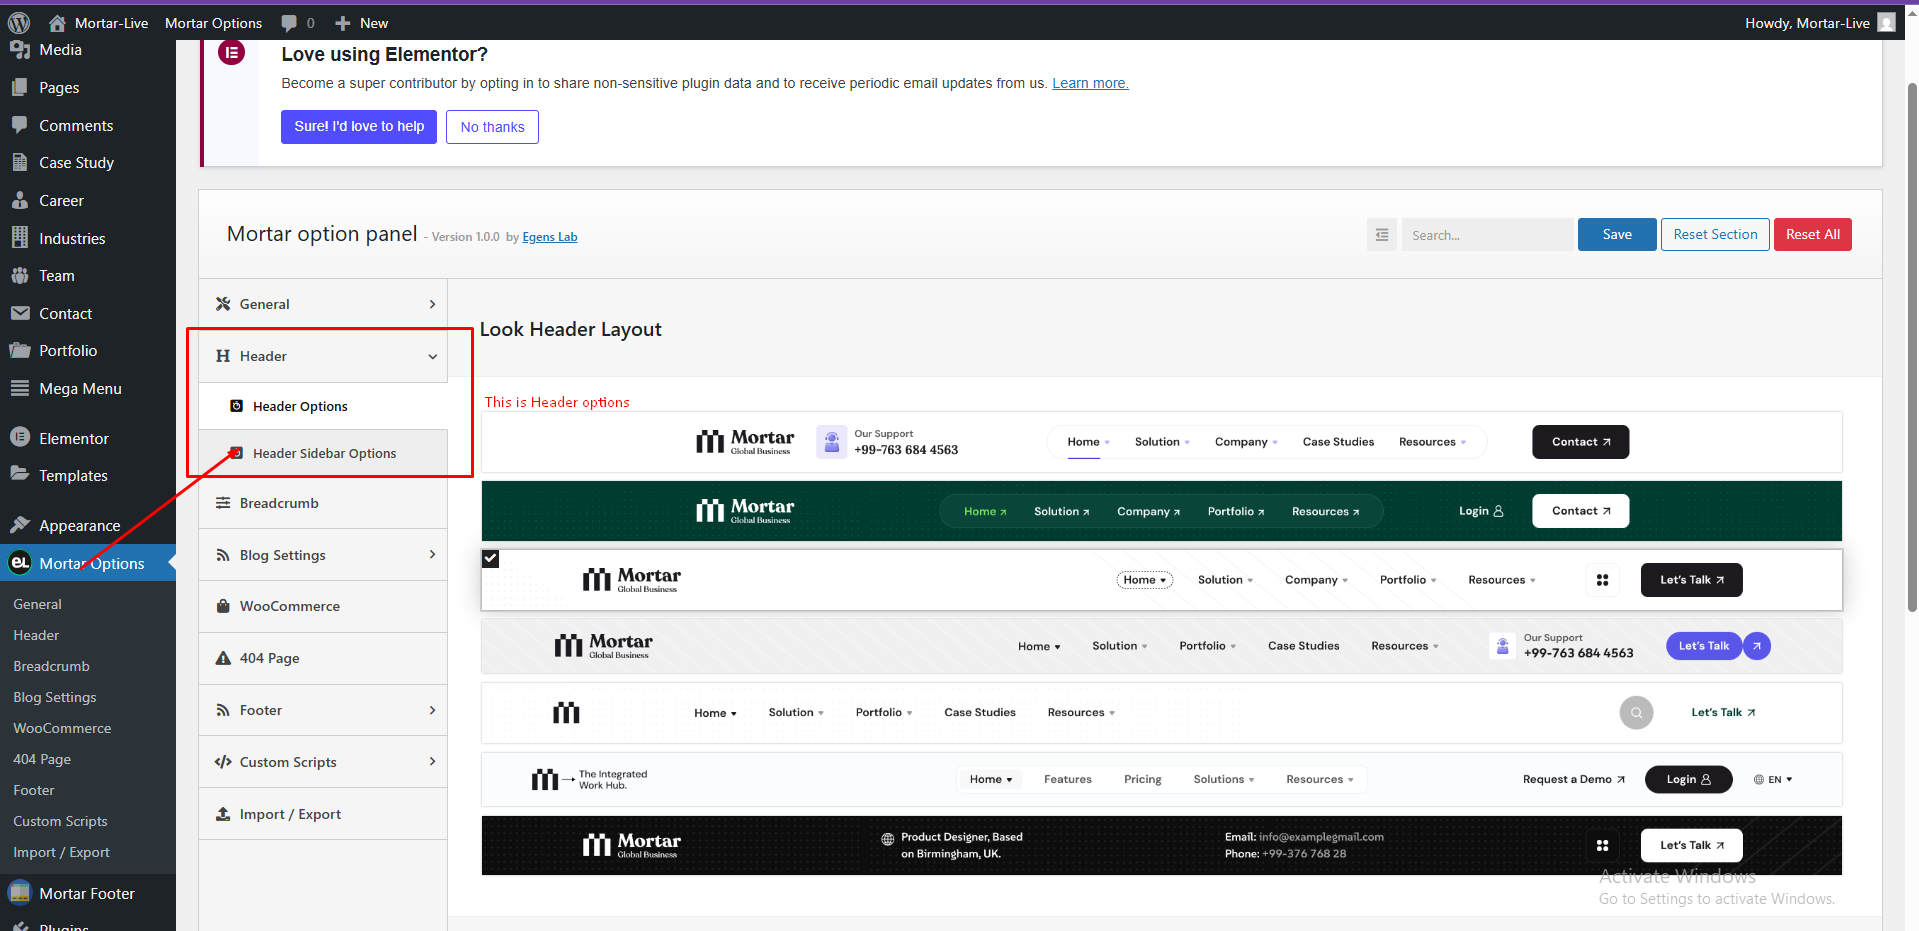
Task: Open Mortar Options in admin bar
Action: 213,23
